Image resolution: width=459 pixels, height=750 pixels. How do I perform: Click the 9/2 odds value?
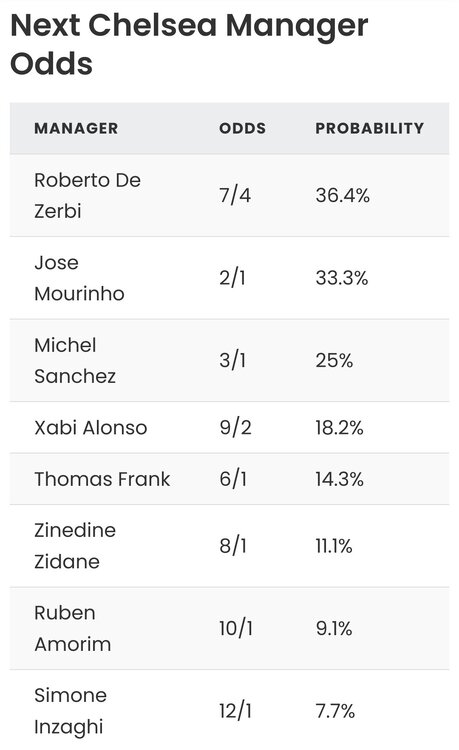235,428
